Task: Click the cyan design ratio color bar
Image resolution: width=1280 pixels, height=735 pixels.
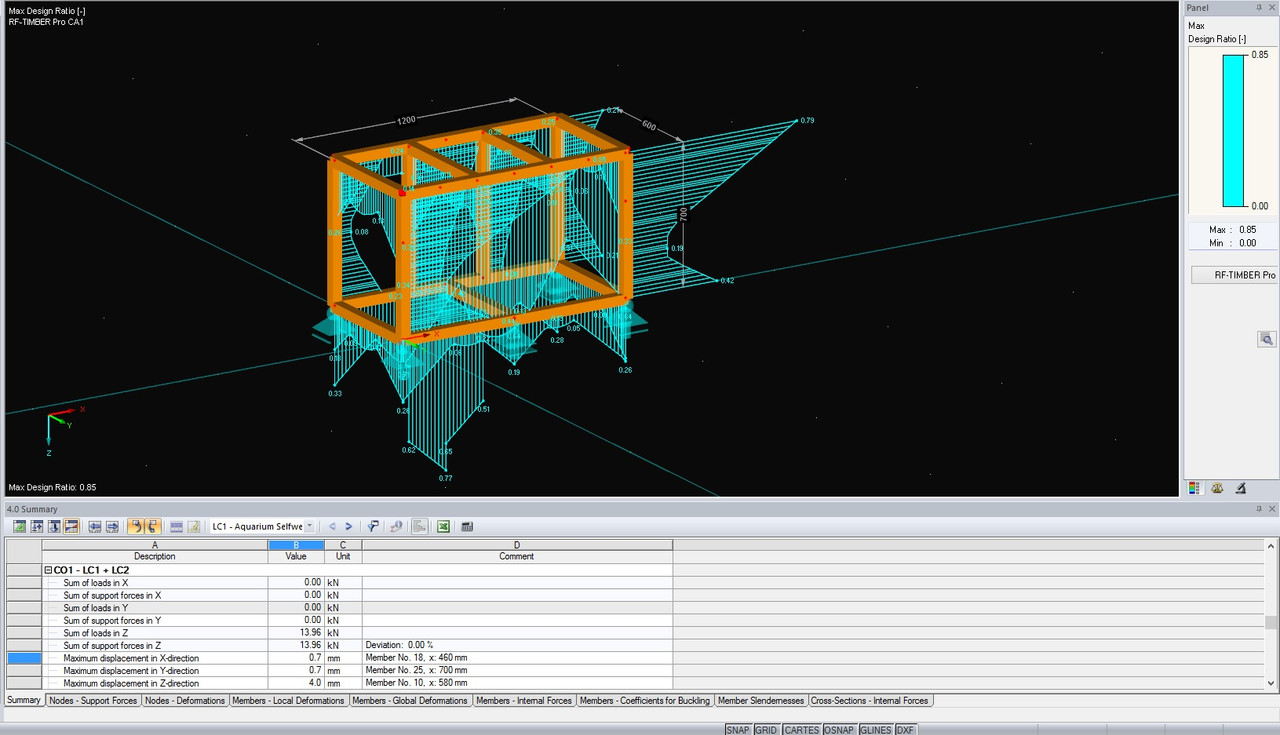Action: [x=1233, y=130]
